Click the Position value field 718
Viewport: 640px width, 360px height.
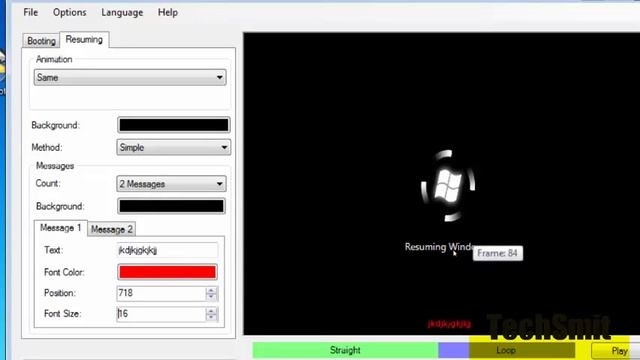click(161, 293)
